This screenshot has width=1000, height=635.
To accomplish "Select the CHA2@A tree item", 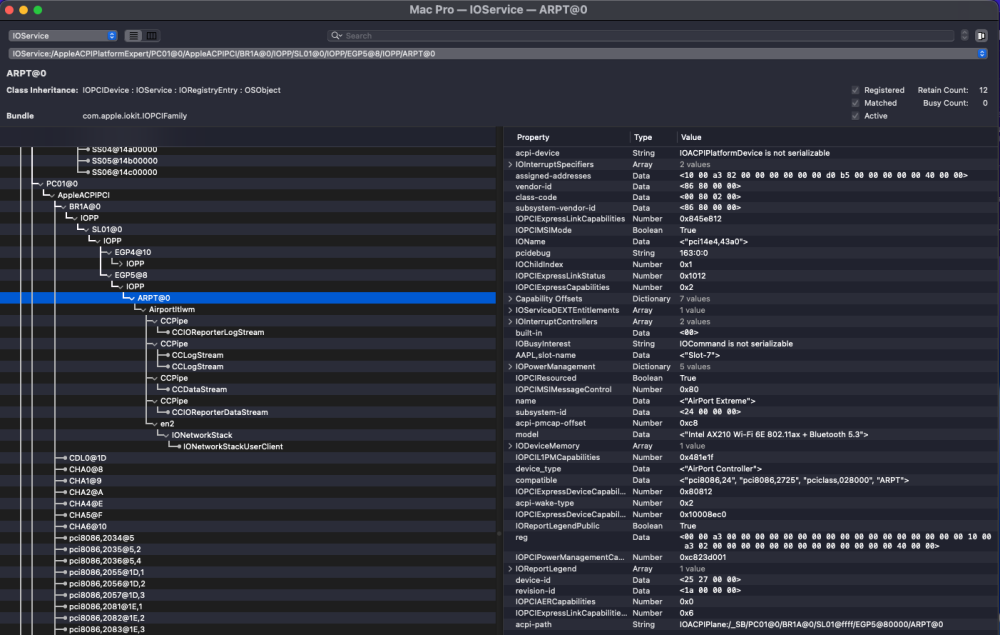I will coord(86,492).
